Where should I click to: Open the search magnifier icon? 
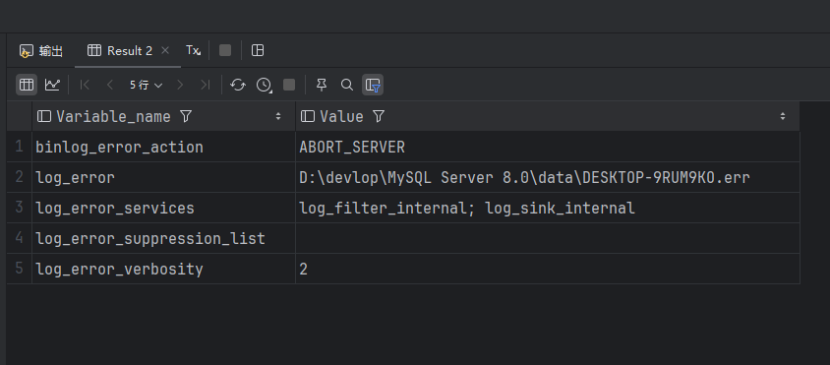tap(347, 85)
